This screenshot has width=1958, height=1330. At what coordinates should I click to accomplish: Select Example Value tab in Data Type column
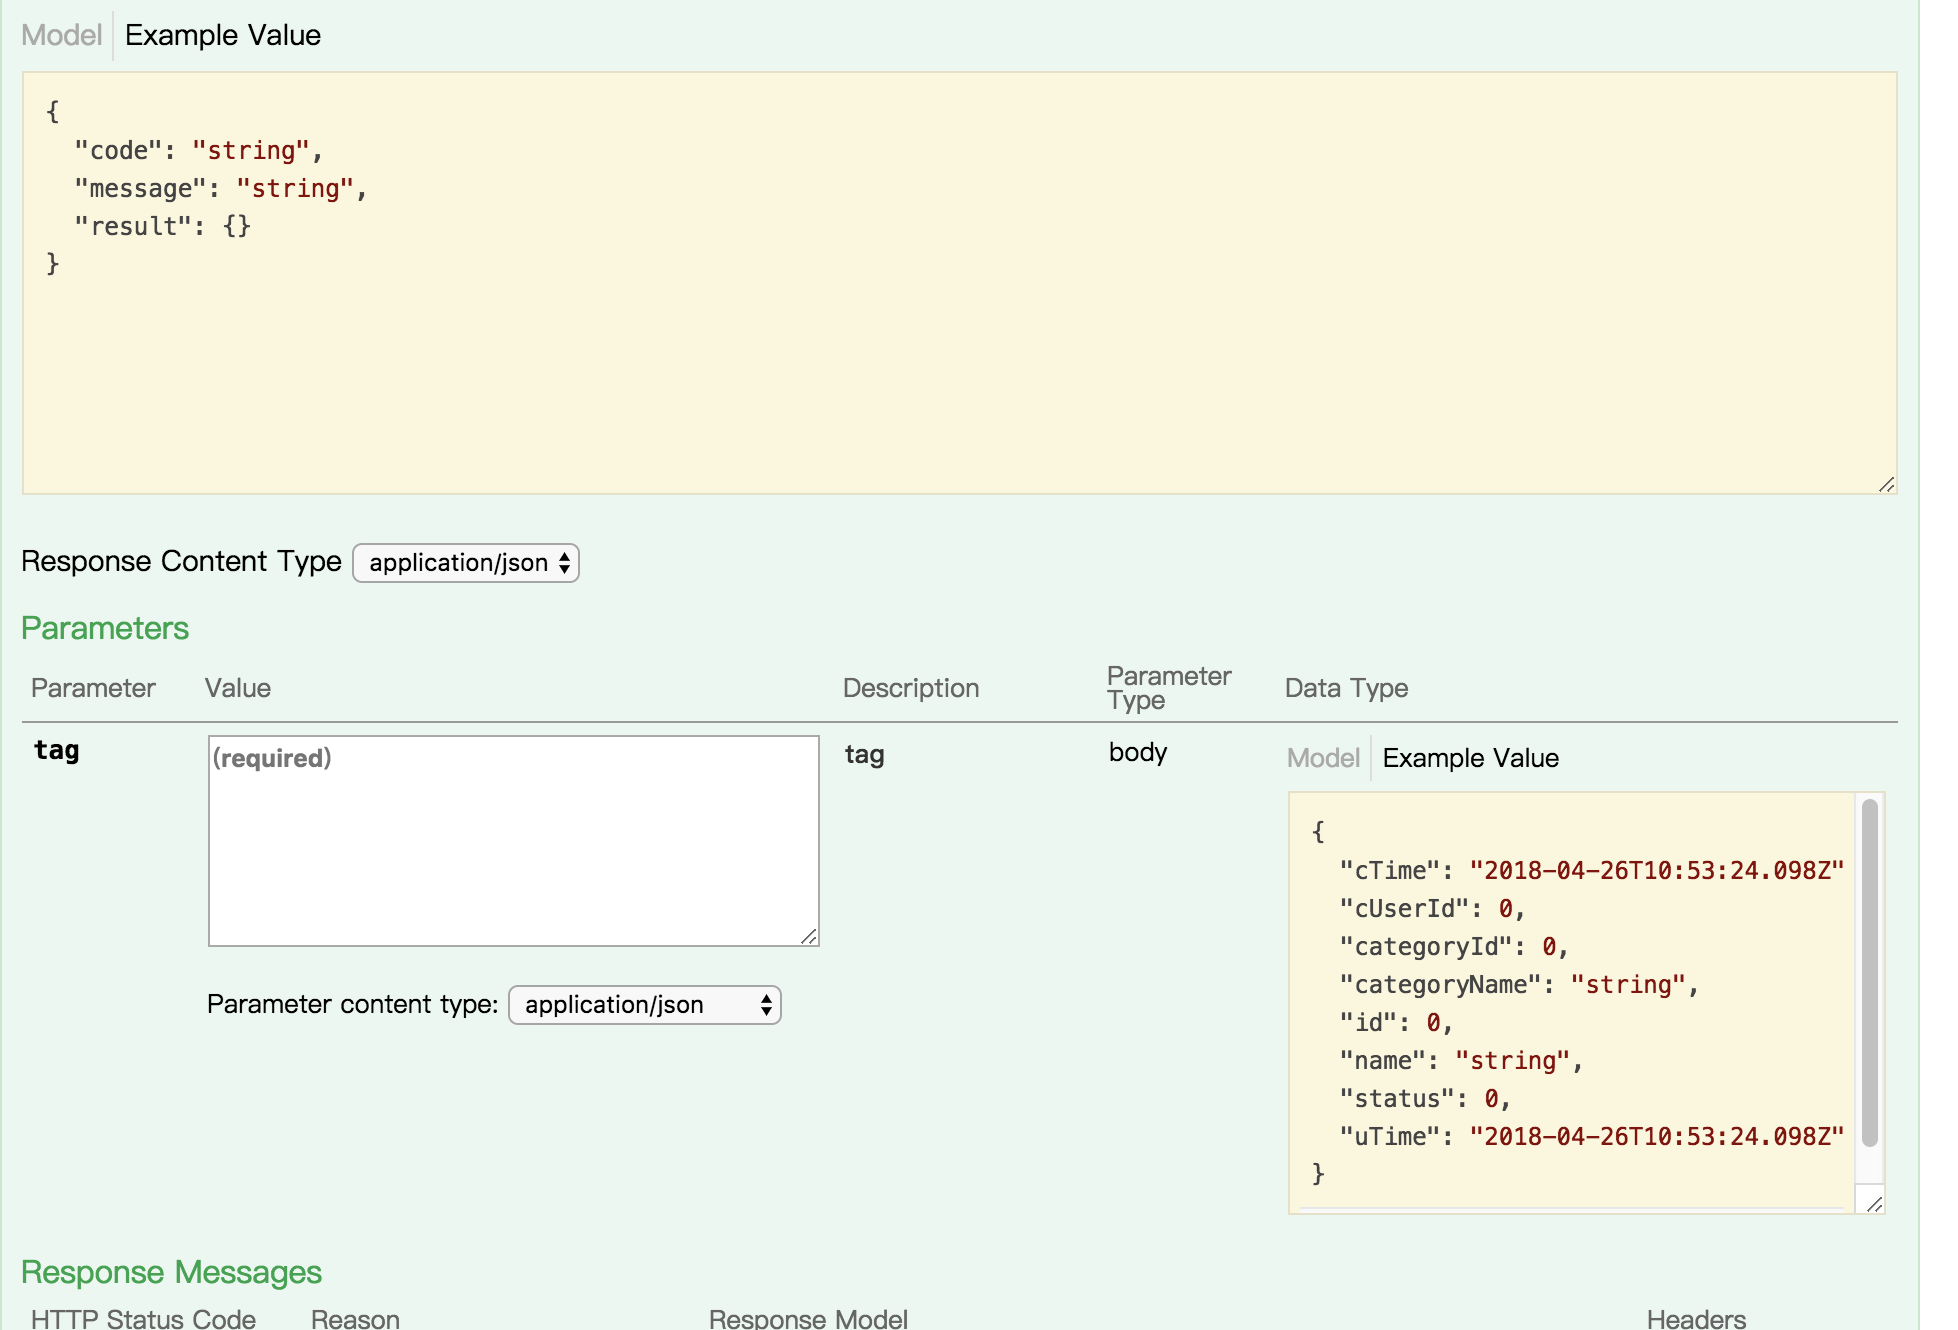[x=1470, y=758]
